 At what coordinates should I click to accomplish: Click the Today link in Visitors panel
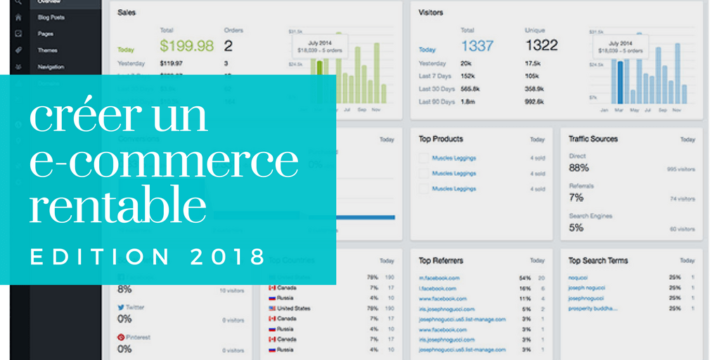tap(427, 50)
